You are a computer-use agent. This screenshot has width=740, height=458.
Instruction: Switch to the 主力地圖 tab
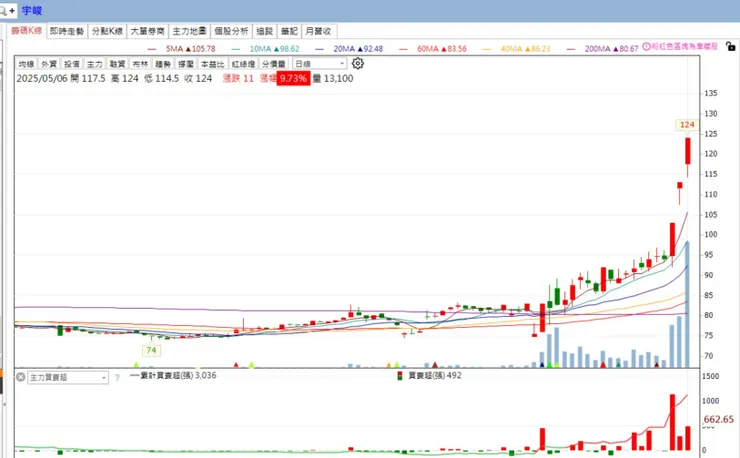189,31
